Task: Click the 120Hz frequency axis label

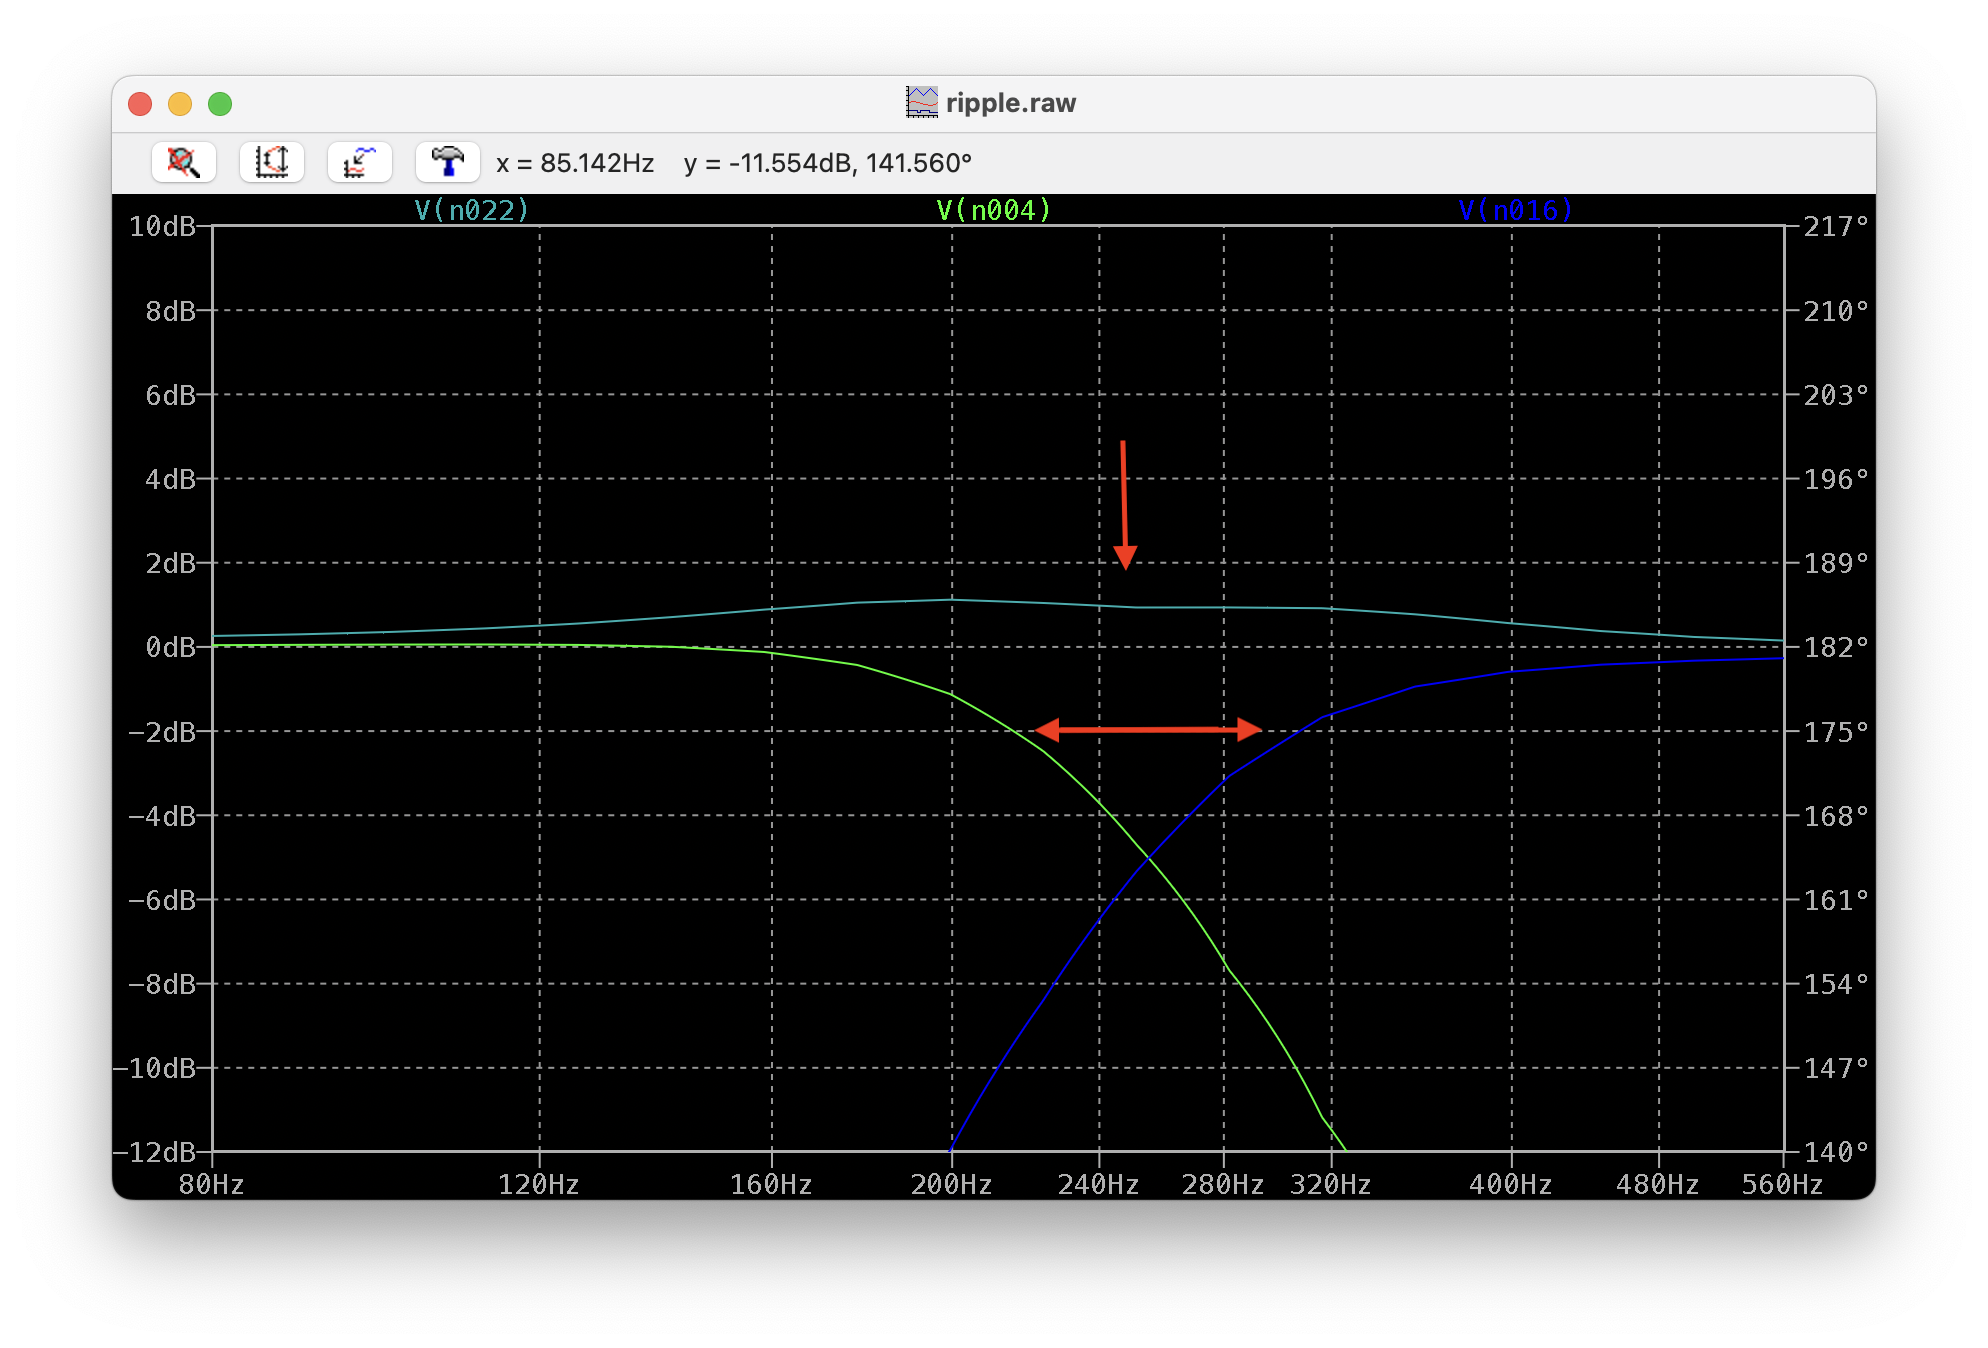Action: point(539,1185)
